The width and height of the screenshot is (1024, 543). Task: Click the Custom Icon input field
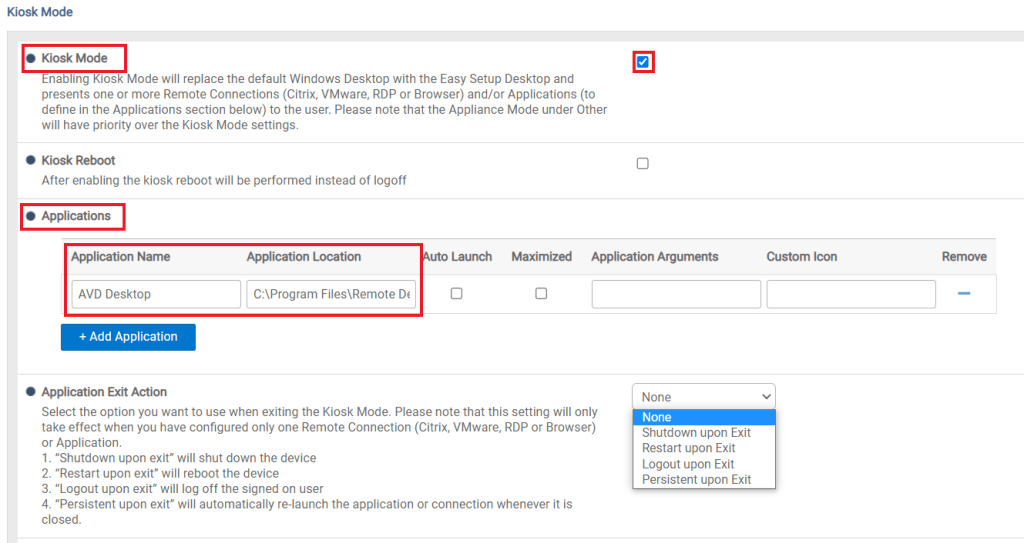tap(851, 294)
